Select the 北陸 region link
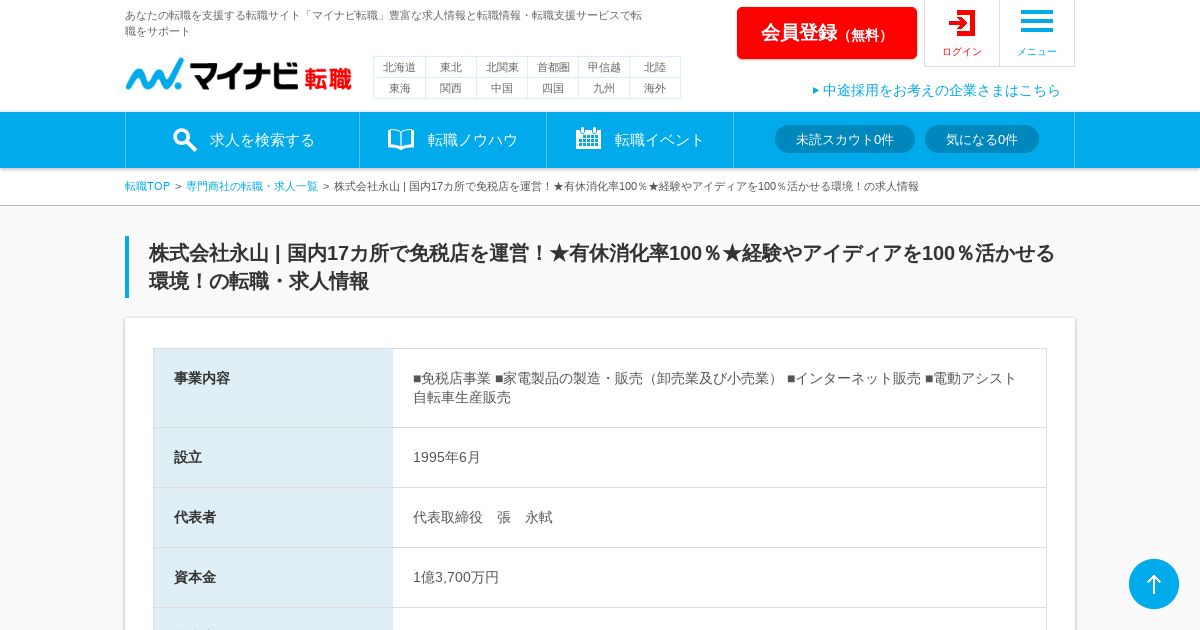This screenshot has height=630, width=1200. [655, 67]
